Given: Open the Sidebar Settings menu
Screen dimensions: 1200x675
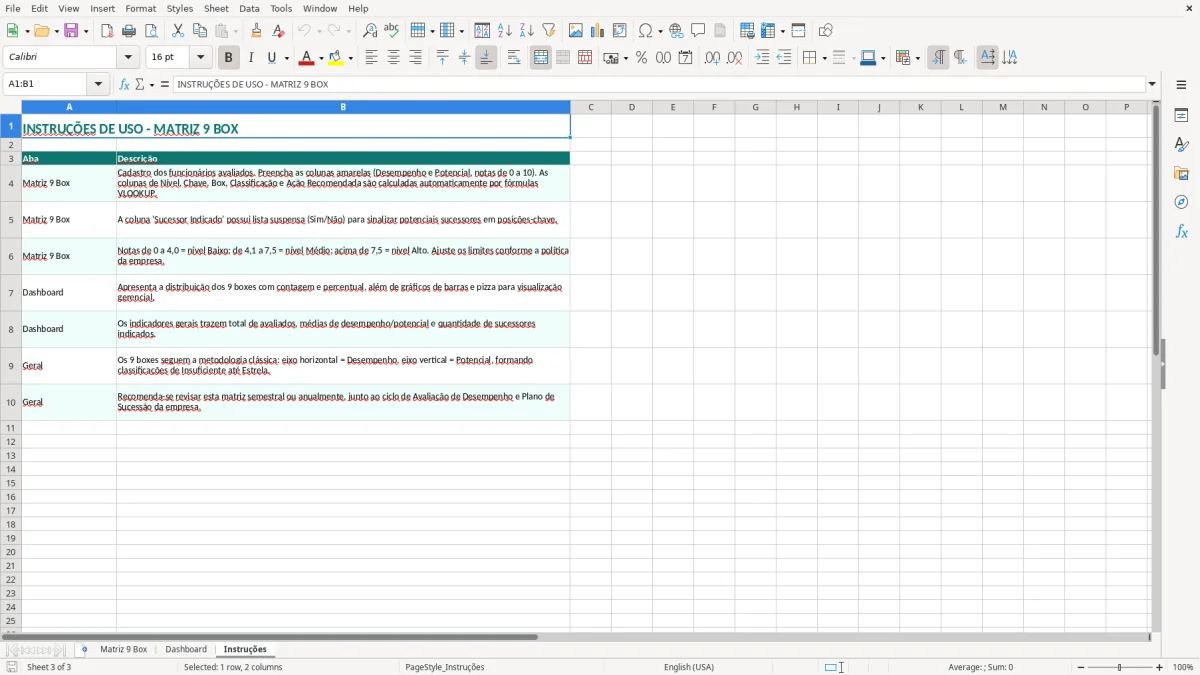Looking at the screenshot, I should [1181, 86].
